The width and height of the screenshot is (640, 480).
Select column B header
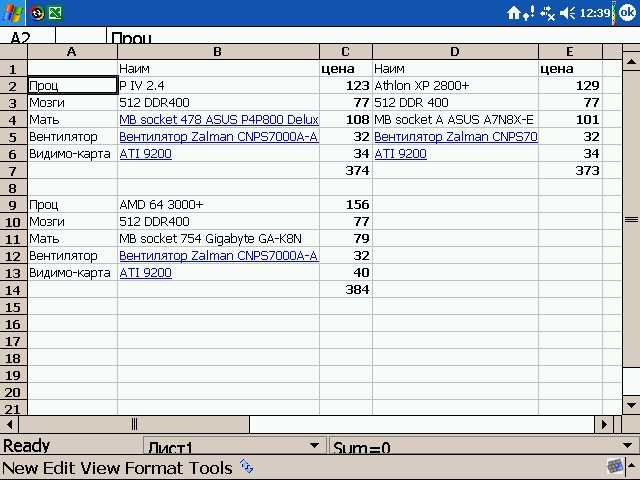point(218,51)
